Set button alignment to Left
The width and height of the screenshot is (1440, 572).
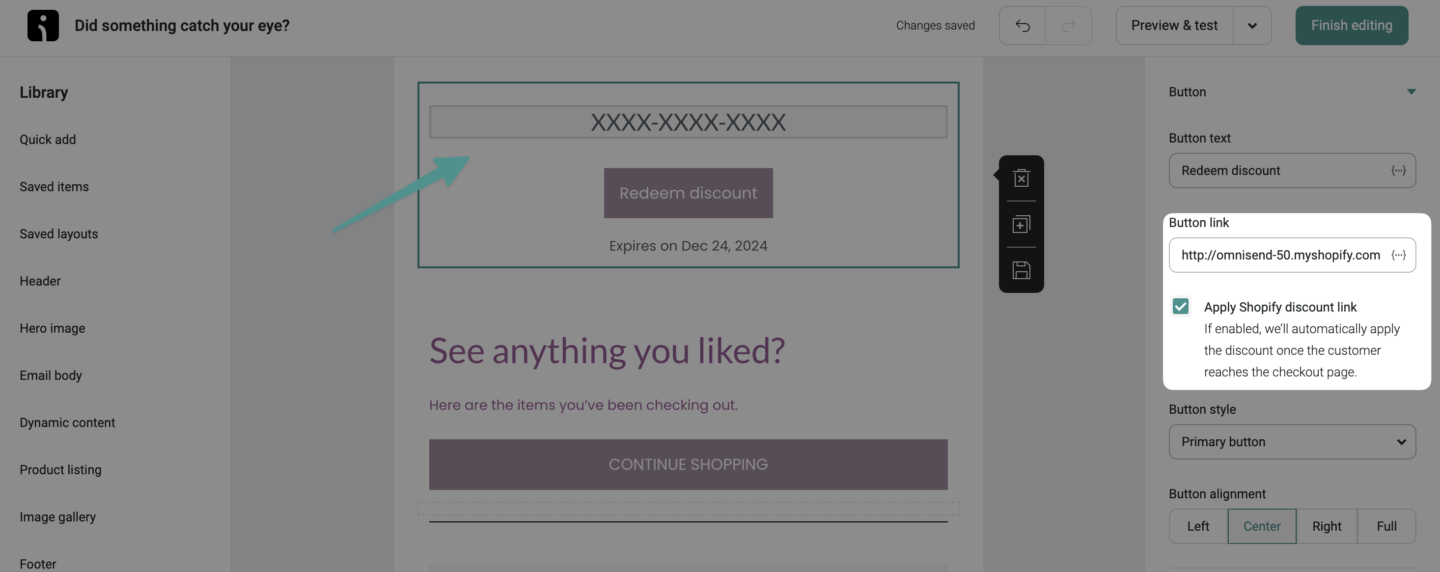(1198, 526)
